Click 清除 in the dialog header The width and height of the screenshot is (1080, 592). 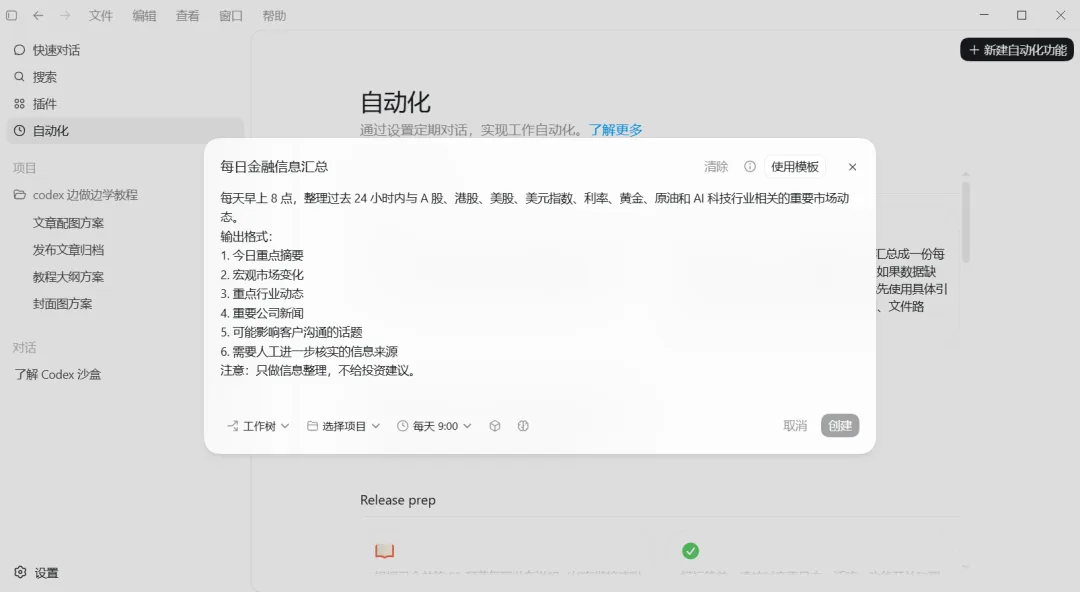click(716, 166)
